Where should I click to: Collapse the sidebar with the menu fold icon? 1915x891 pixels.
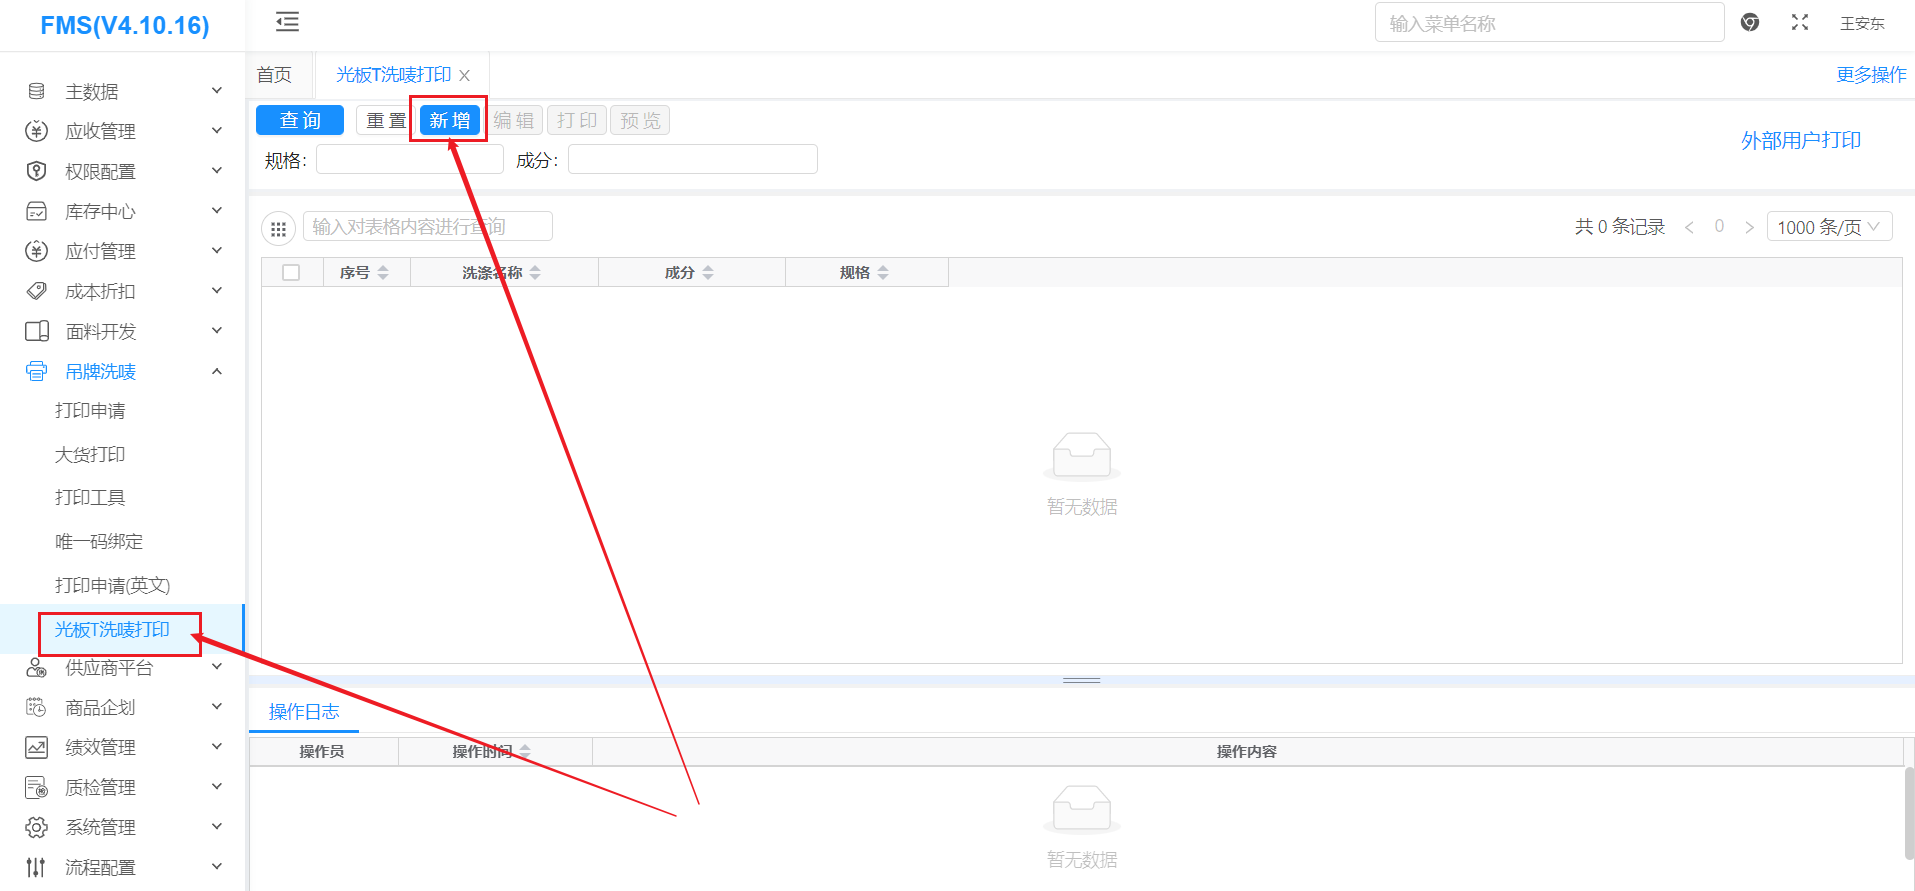pos(287,22)
